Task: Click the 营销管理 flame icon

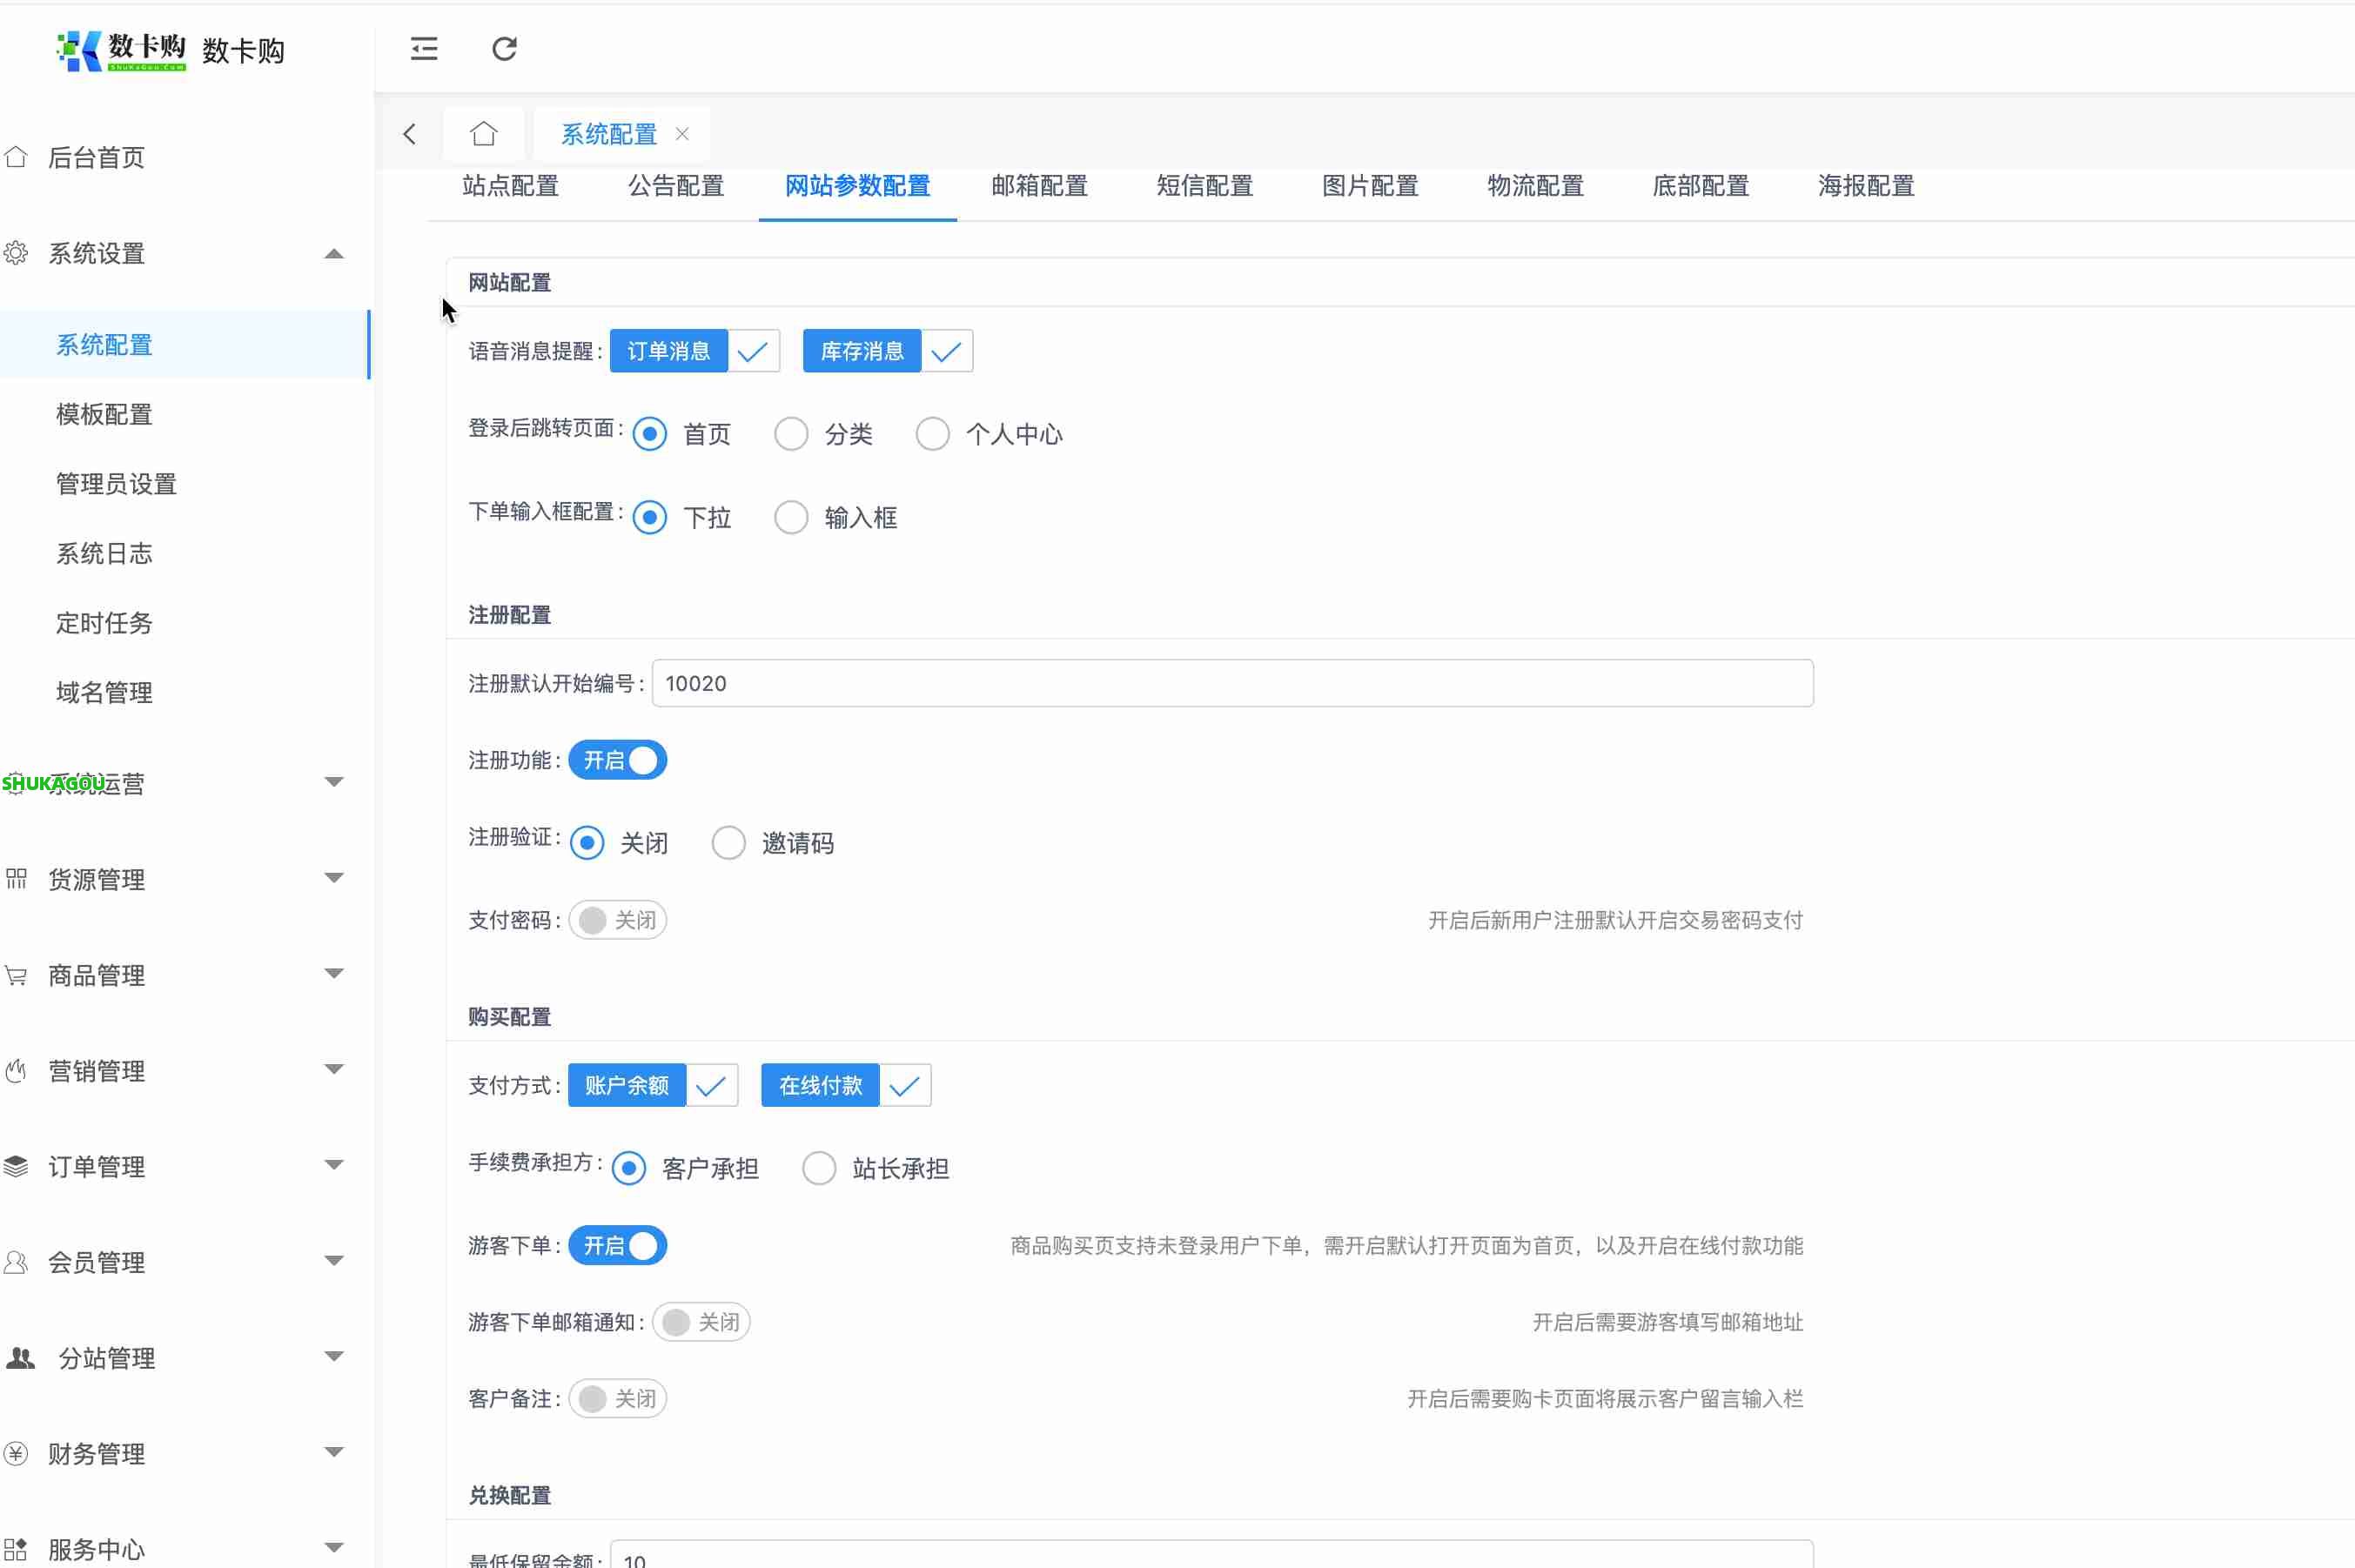Action: coord(15,1070)
